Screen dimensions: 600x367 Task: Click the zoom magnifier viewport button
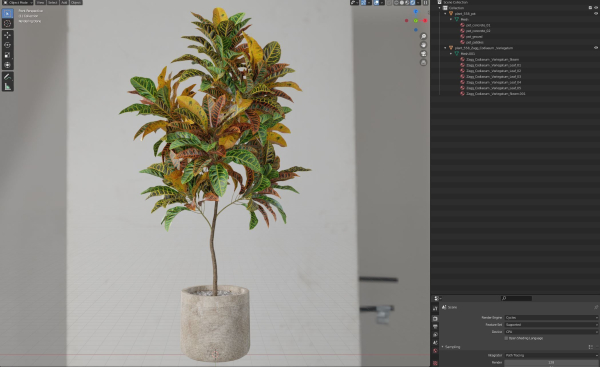point(423,36)
